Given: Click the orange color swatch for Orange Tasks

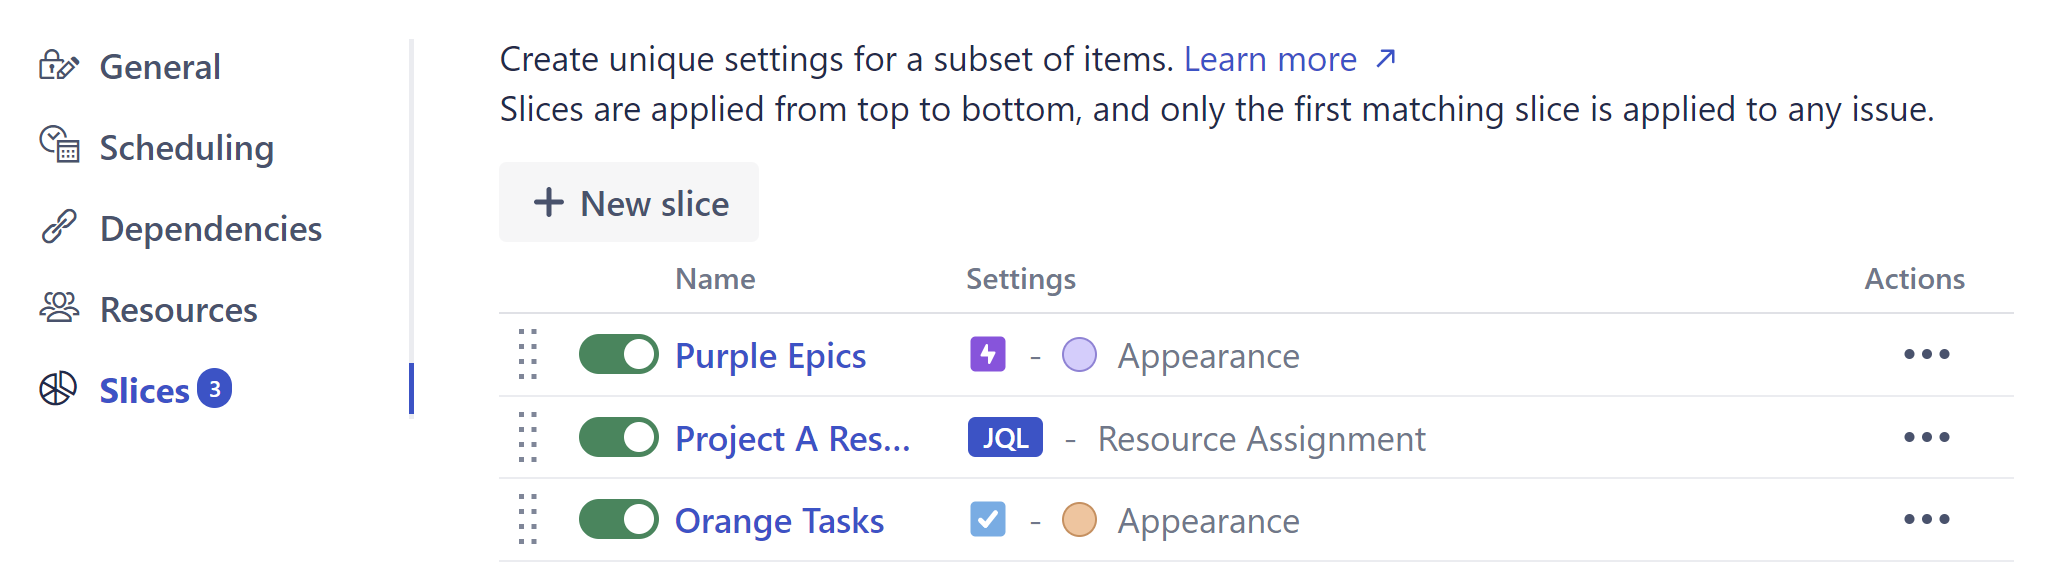Looking at the screenshot, I should click(x=1079, y=520).
